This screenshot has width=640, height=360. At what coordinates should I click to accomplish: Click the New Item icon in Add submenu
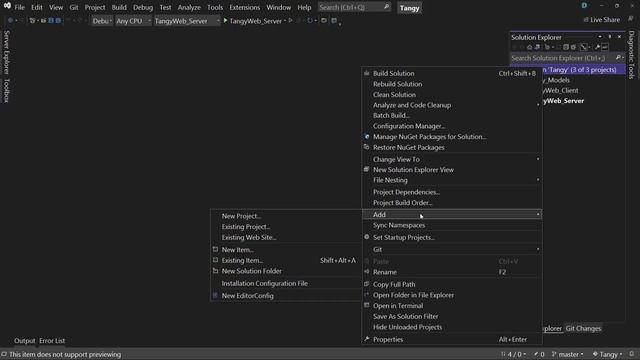tap(215, 249)
